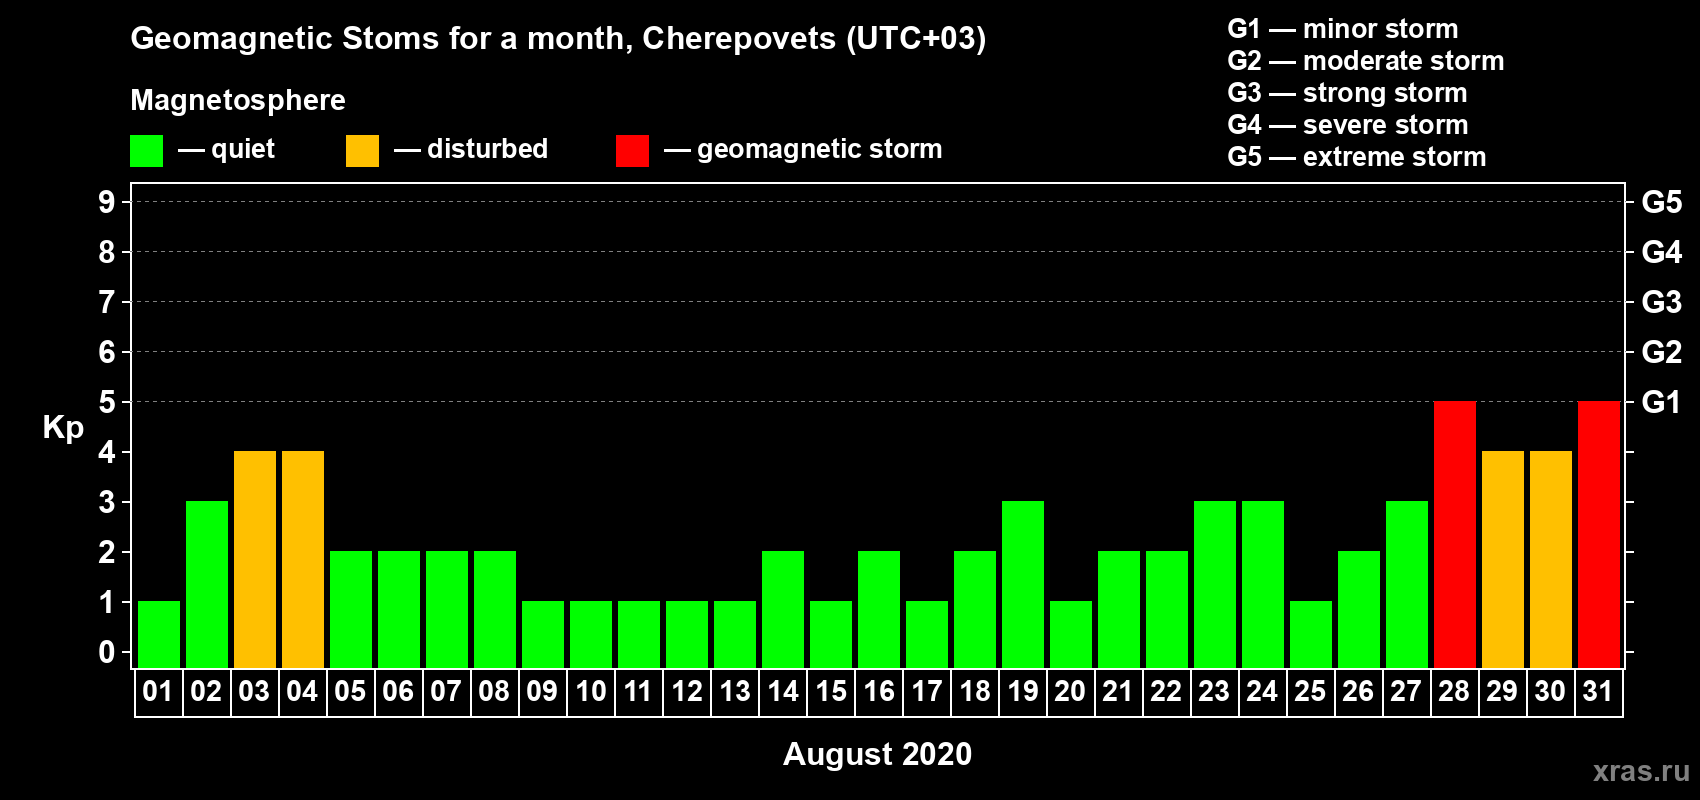1700x800 pixels.
Task: Click the G3 right axis label
Action: pos(1662,302)
